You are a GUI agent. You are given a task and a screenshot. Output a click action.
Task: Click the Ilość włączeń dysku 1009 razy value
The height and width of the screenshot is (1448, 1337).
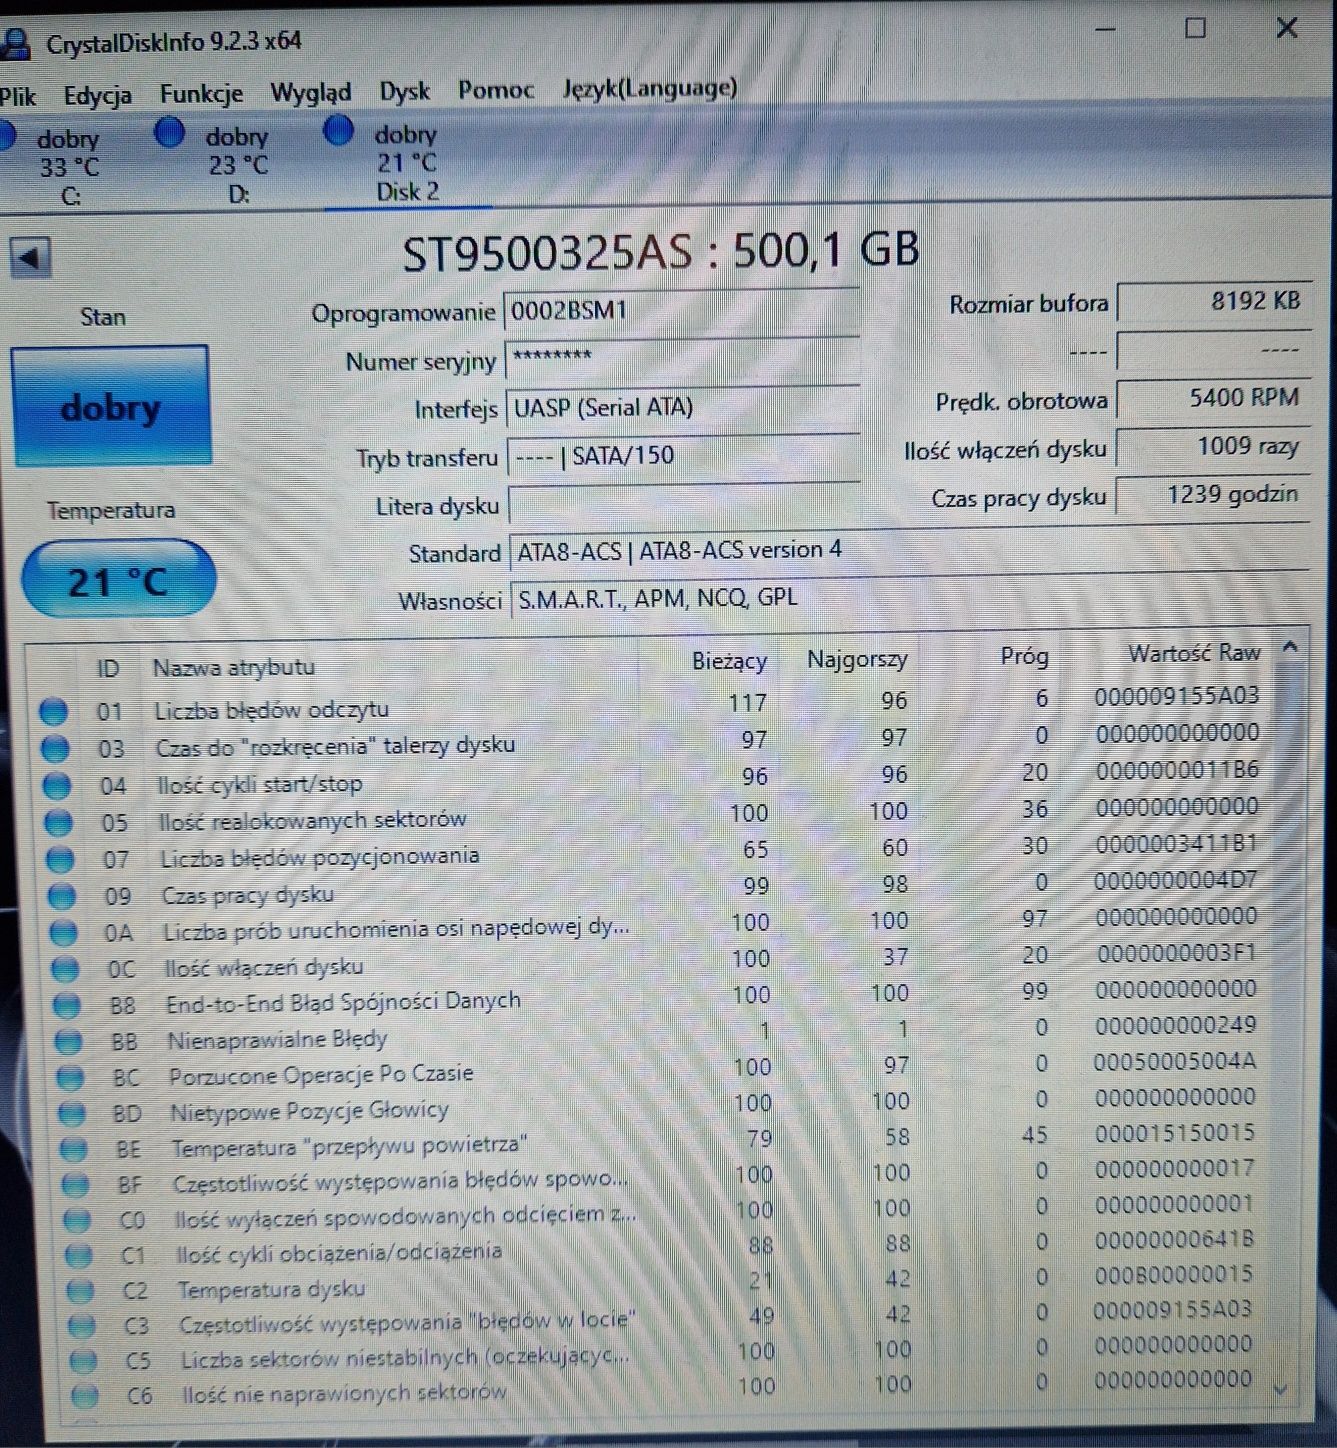click(1213, 446)
